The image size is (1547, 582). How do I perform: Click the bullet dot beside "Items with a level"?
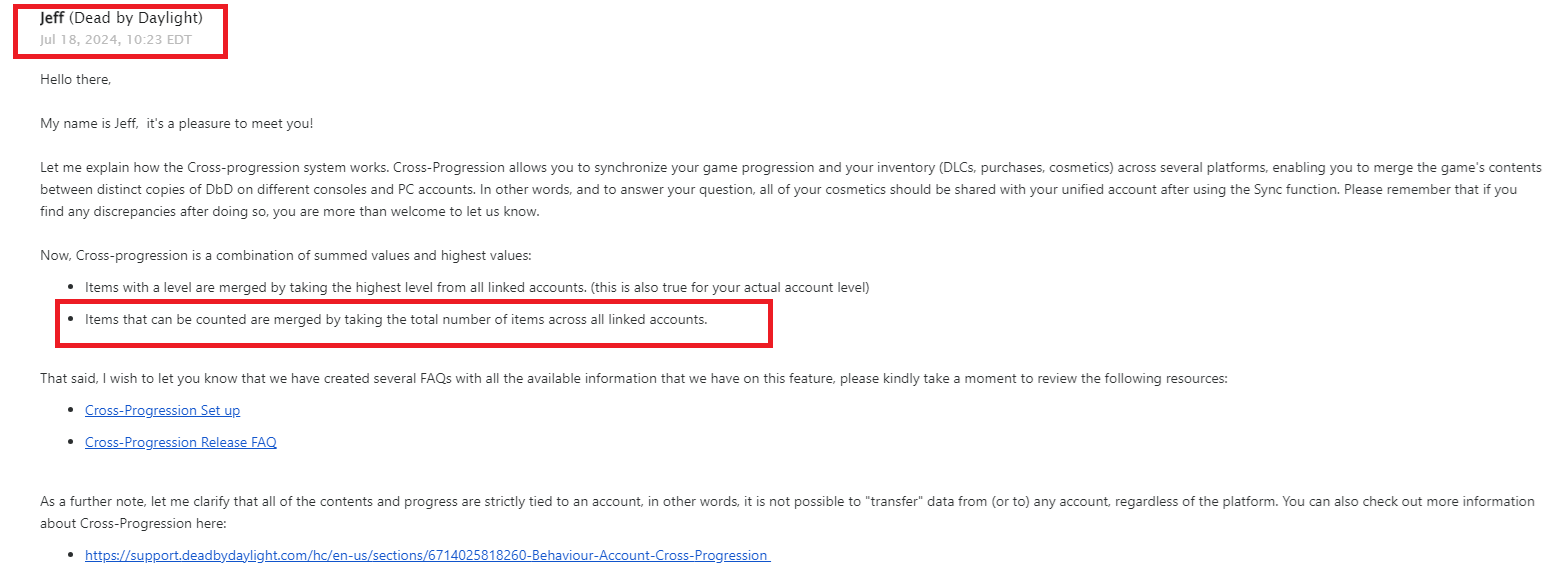pos(70,288)
